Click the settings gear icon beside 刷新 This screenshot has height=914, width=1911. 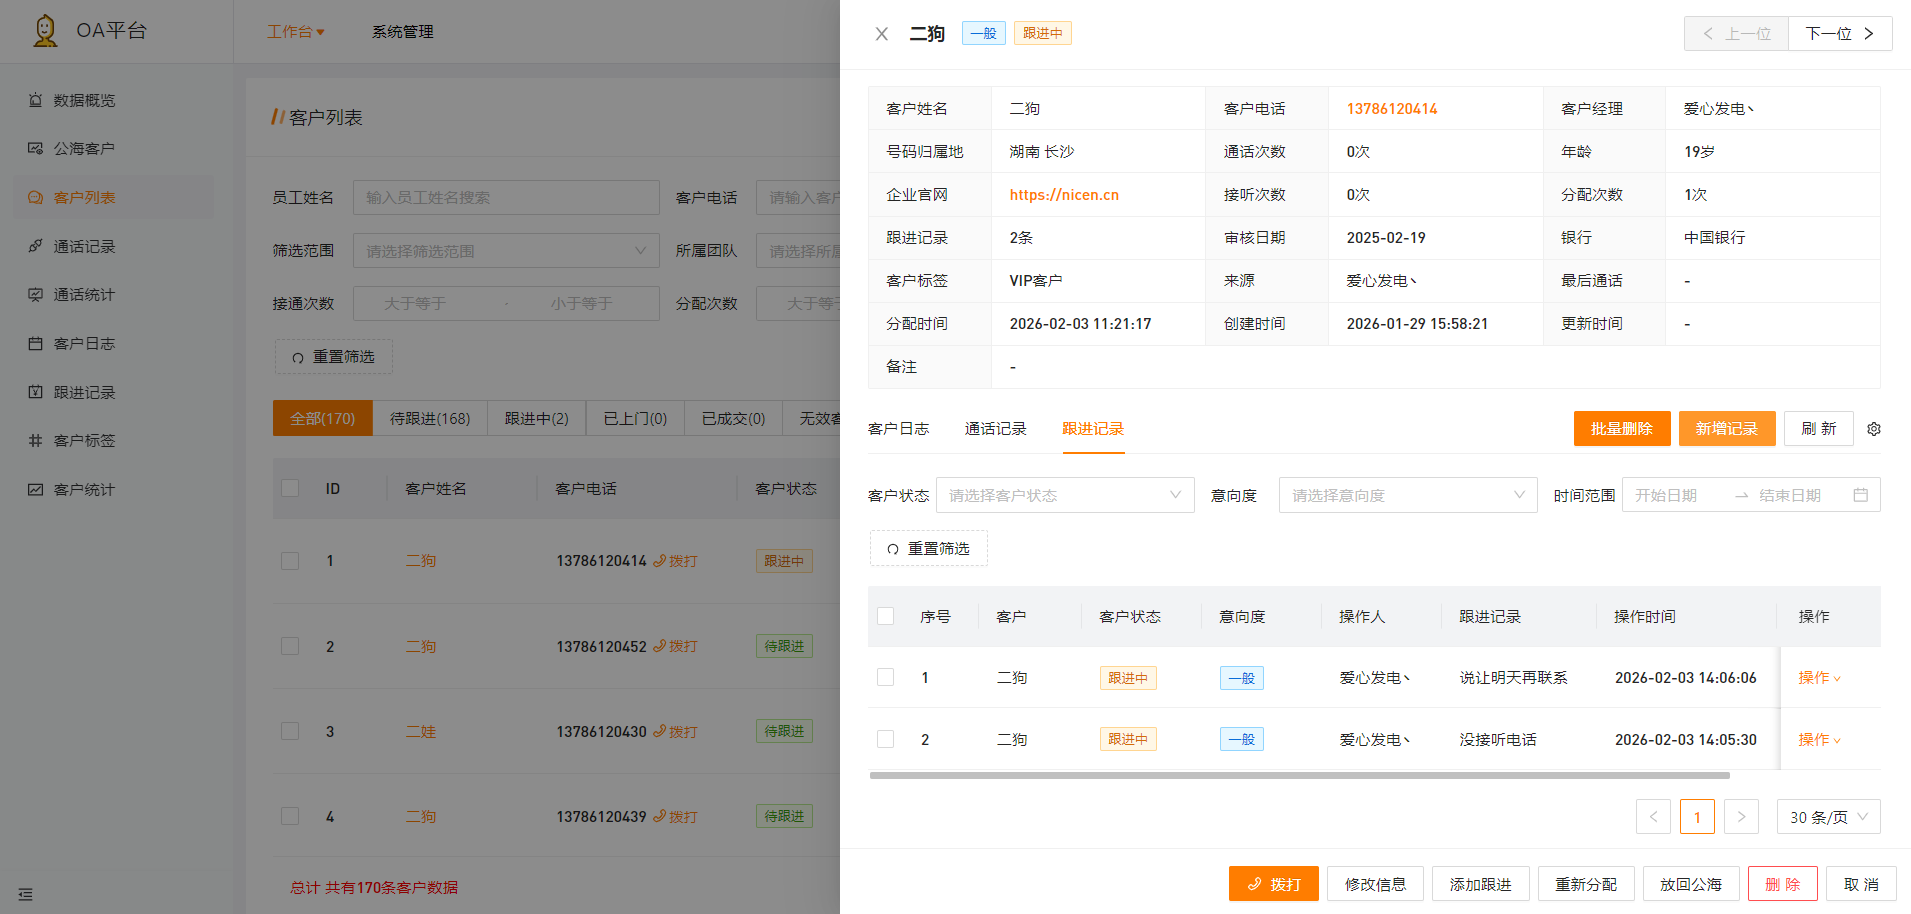tap(1873, 429)
